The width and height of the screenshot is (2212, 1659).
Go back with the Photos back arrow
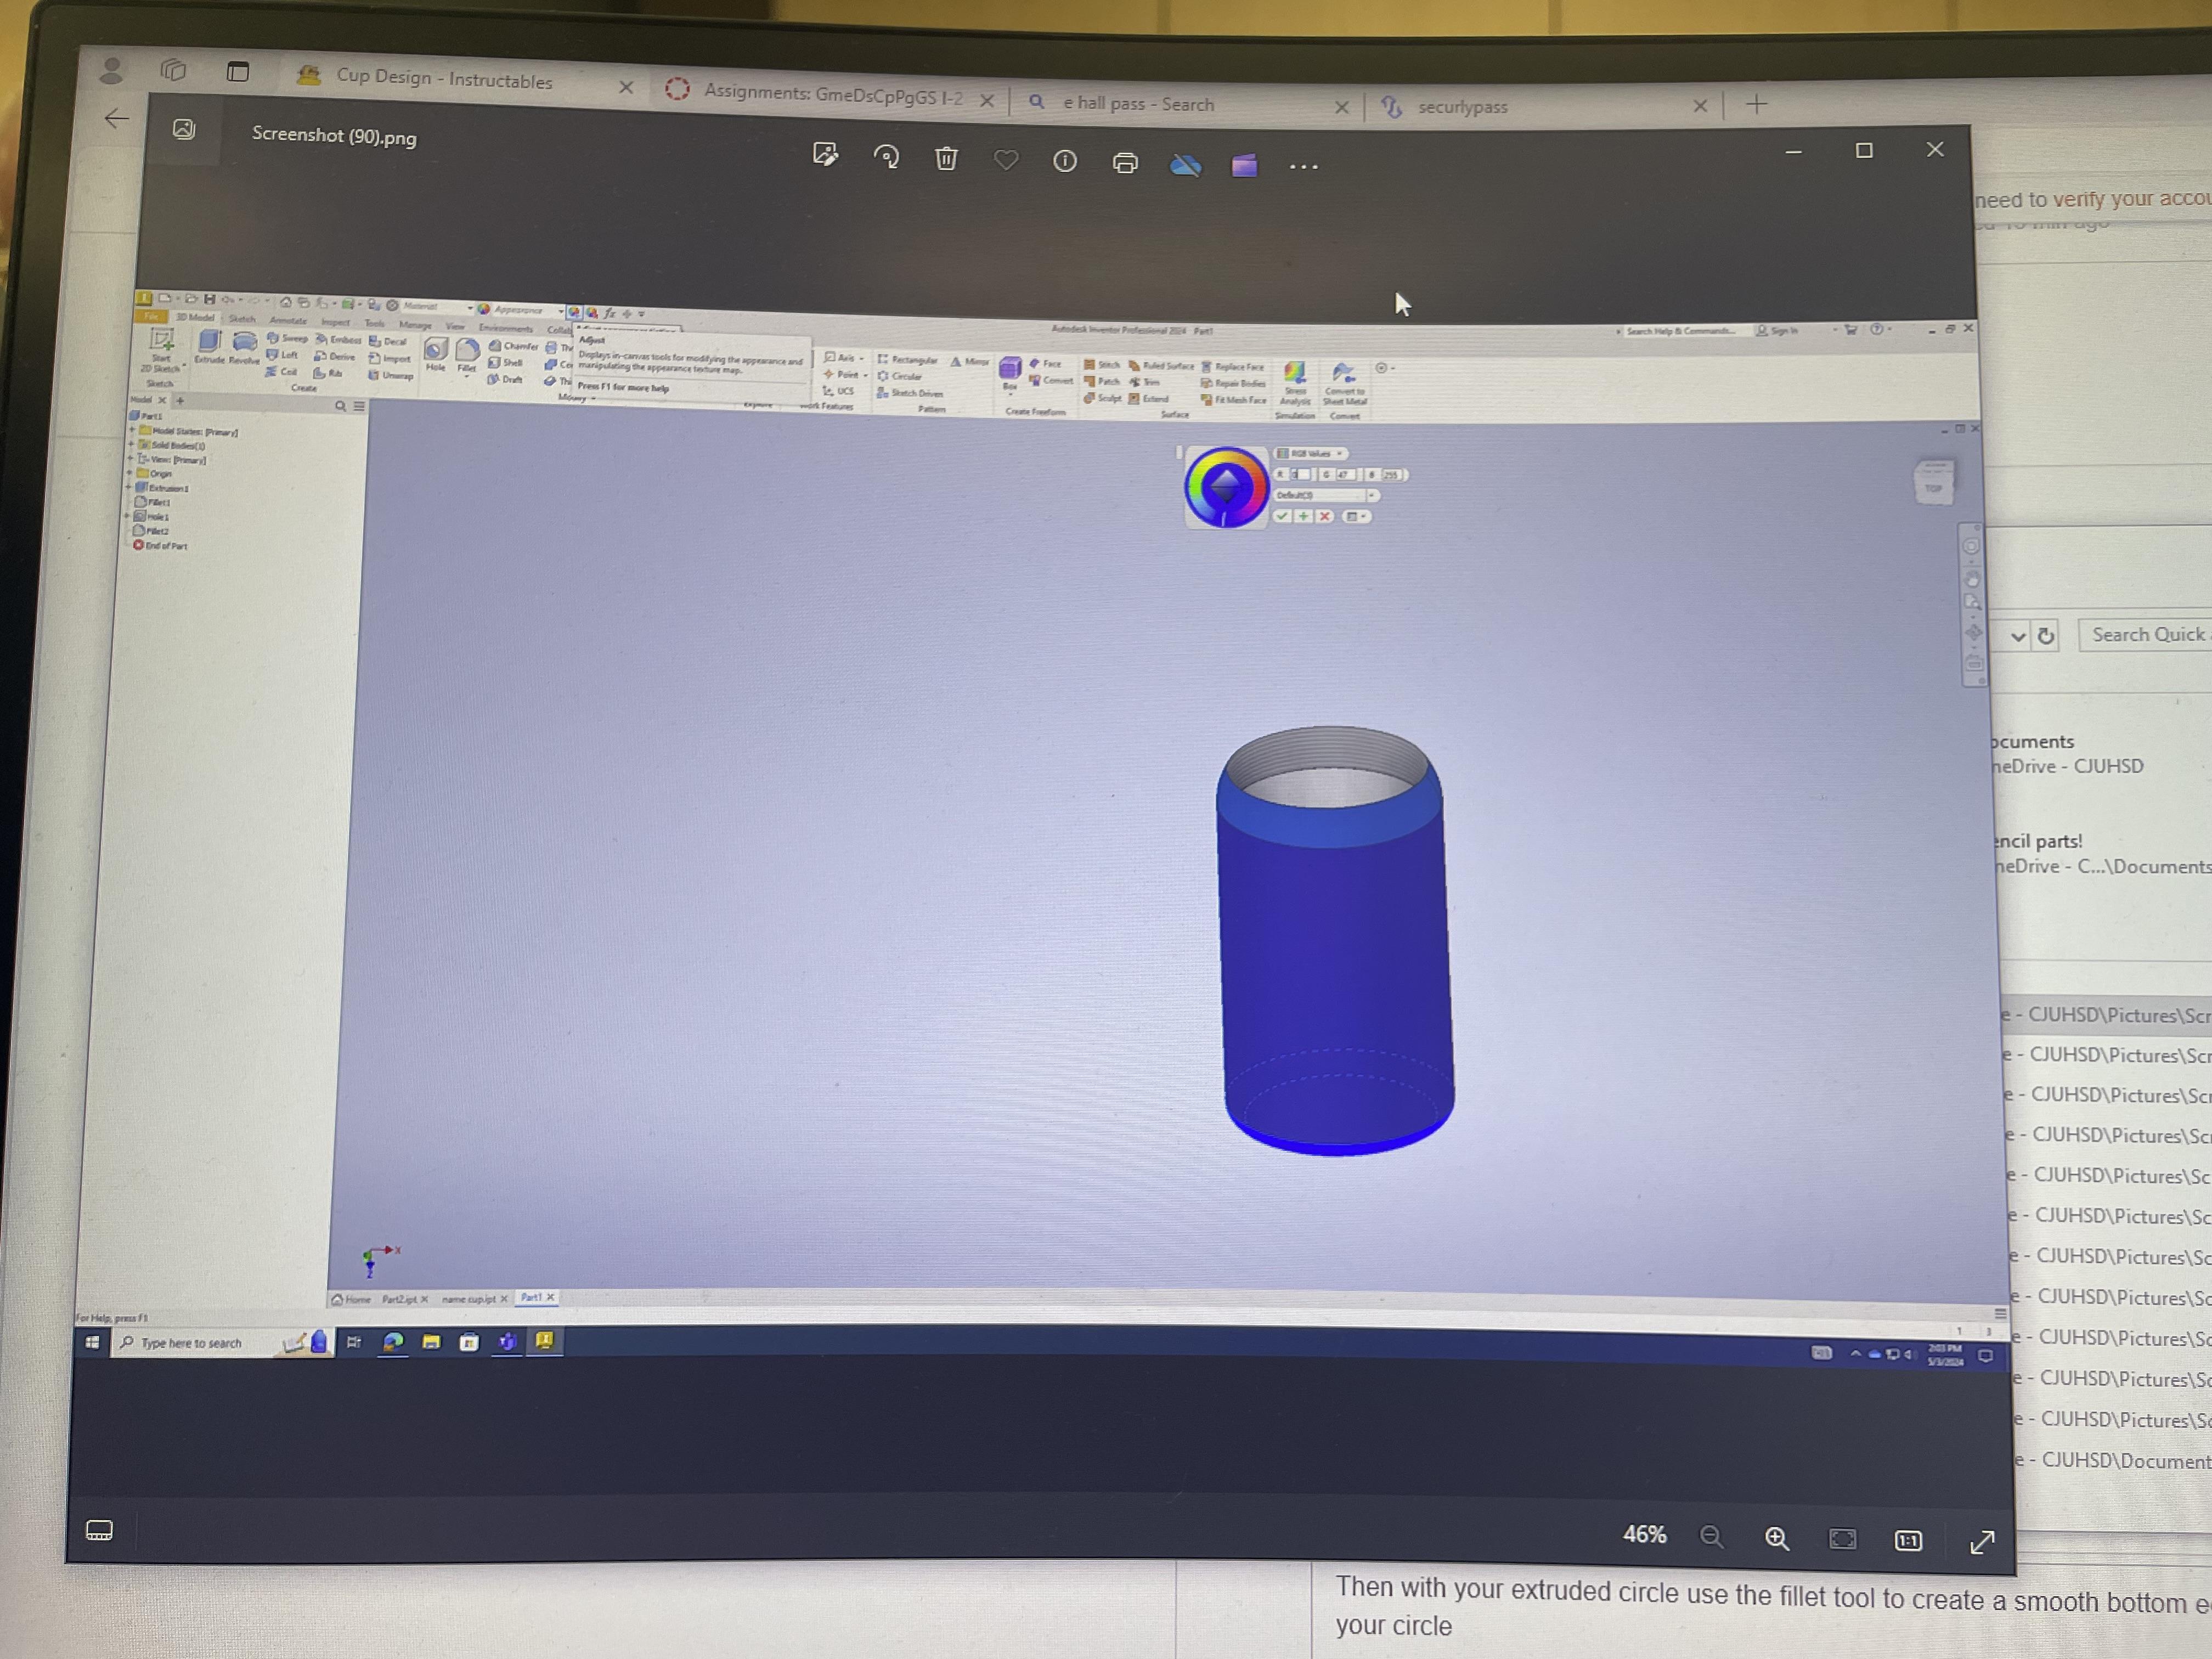coord(117,119)
